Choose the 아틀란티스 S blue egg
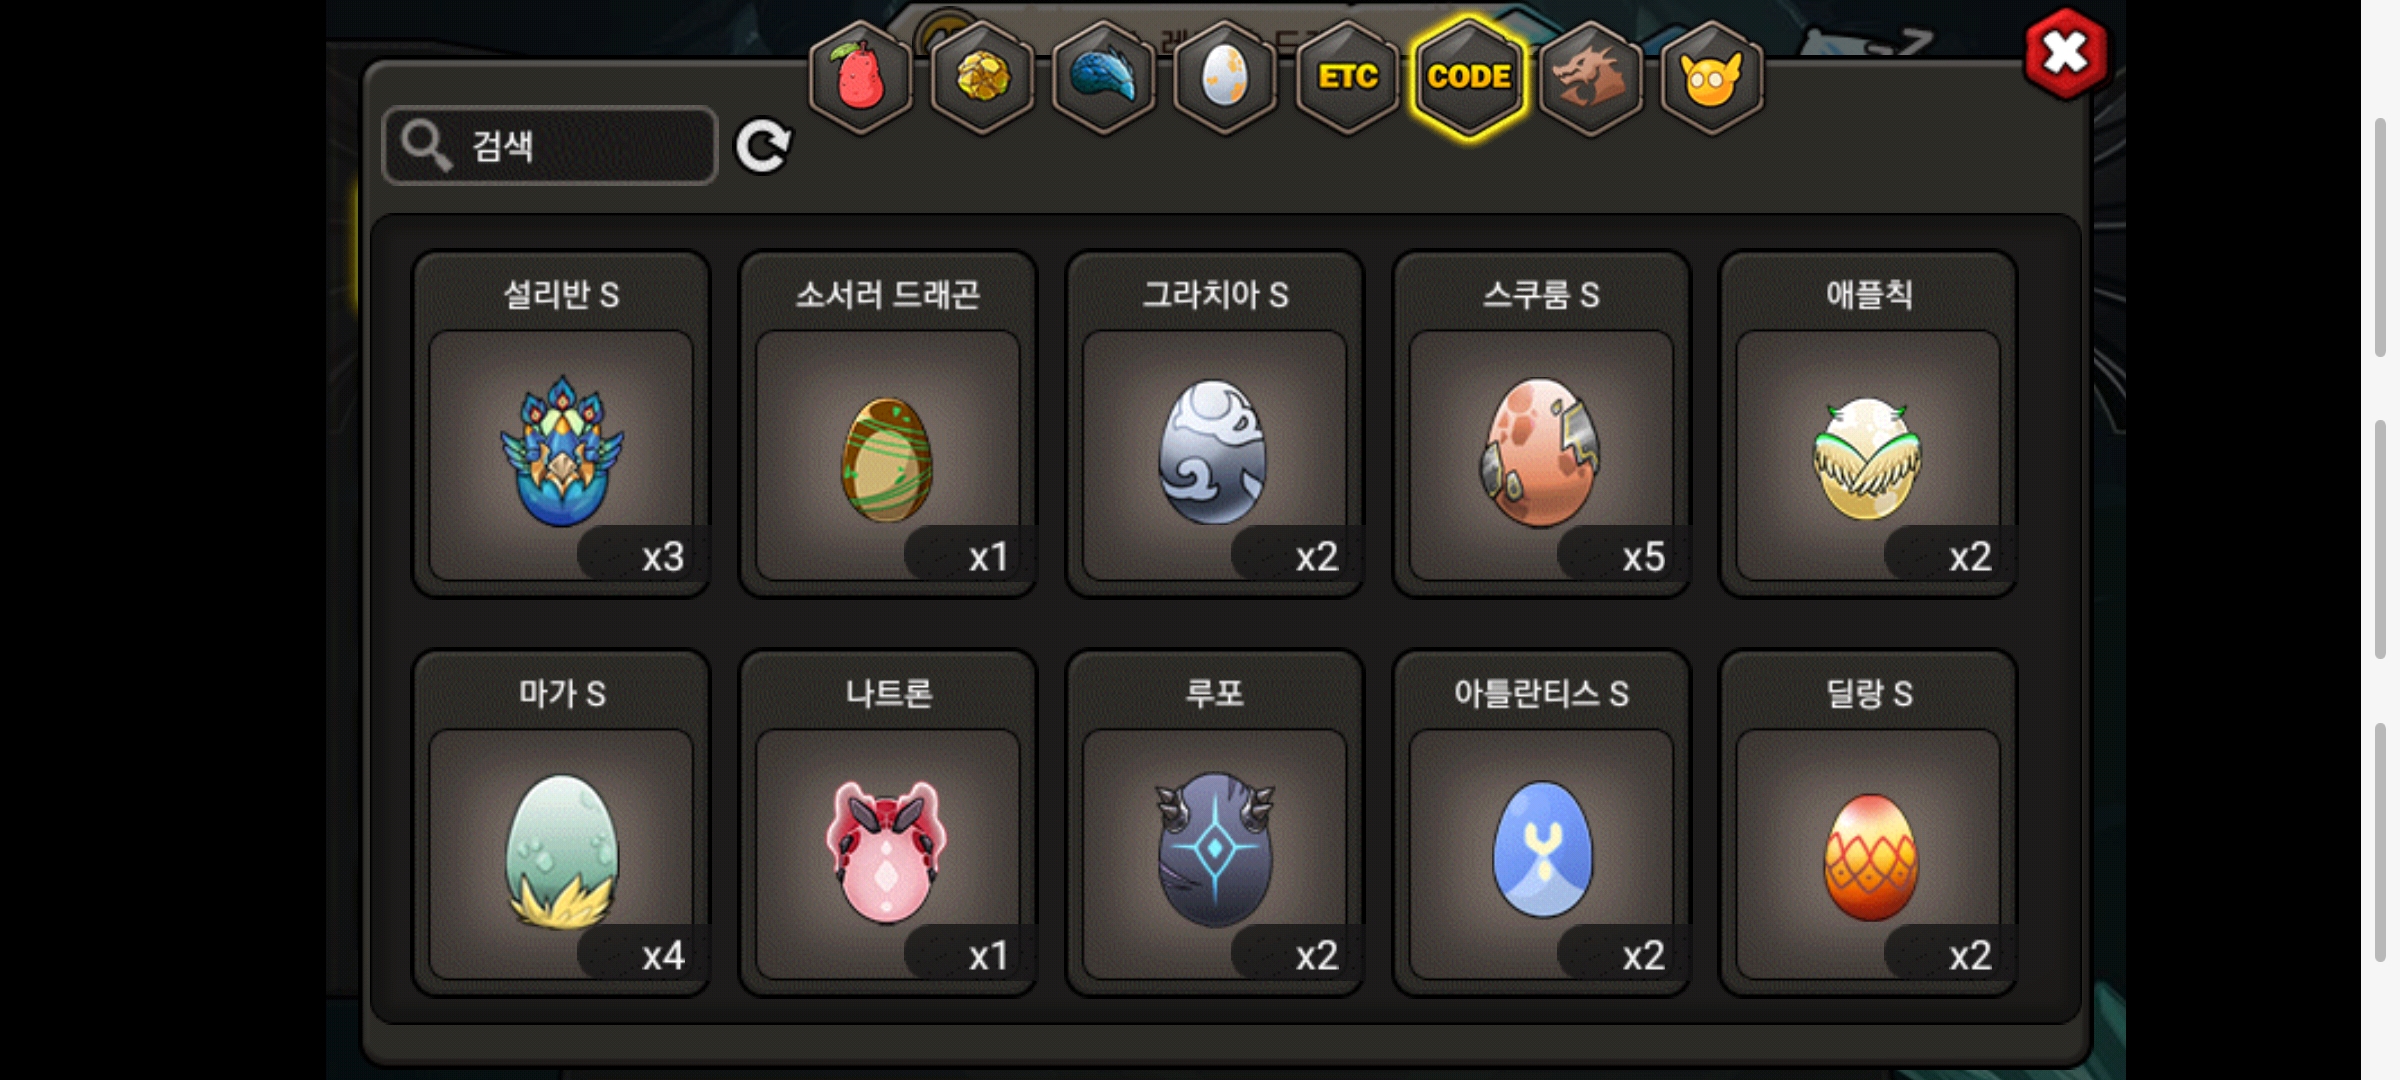This screenshot has width=2400, height=1080. tap(1541, 823)
